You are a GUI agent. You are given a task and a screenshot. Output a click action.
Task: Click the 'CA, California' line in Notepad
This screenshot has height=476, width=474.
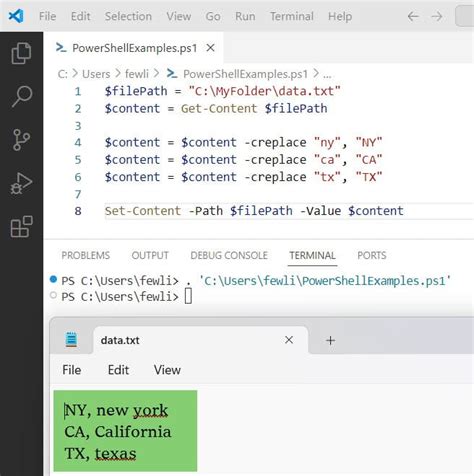coord(118,432)
